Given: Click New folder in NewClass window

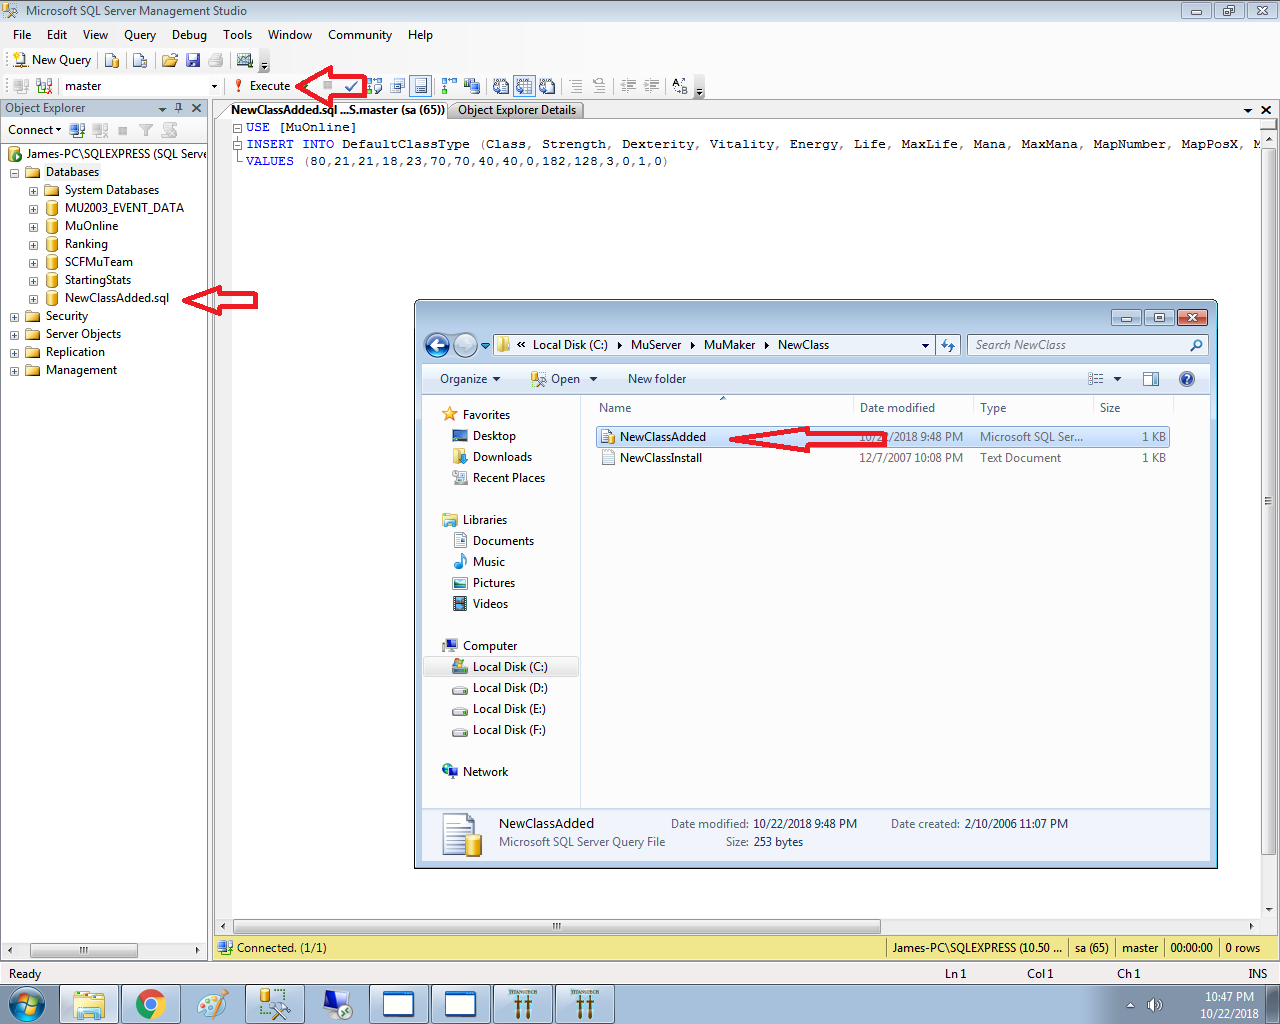Looking at the screenshot, I should [657, 379].
